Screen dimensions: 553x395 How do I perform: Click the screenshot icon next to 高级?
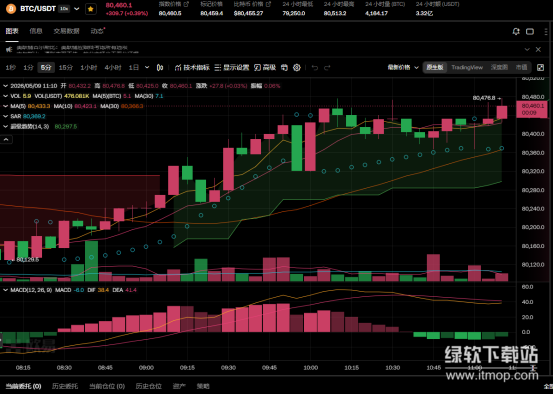[285, 67]
